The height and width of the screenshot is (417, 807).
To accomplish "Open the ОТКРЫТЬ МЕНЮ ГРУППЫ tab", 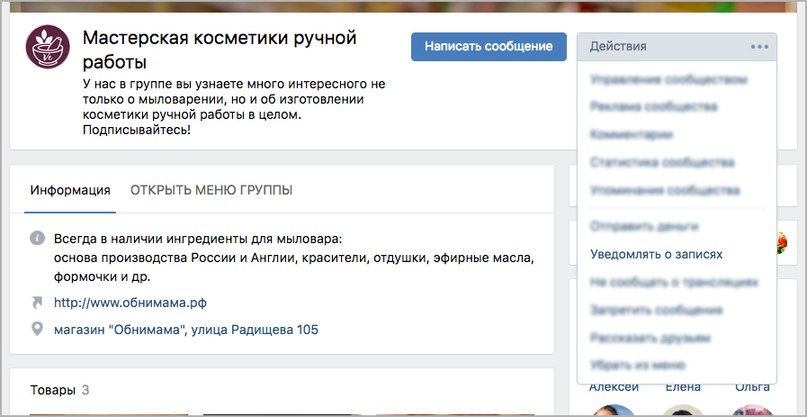I will 211,190.
